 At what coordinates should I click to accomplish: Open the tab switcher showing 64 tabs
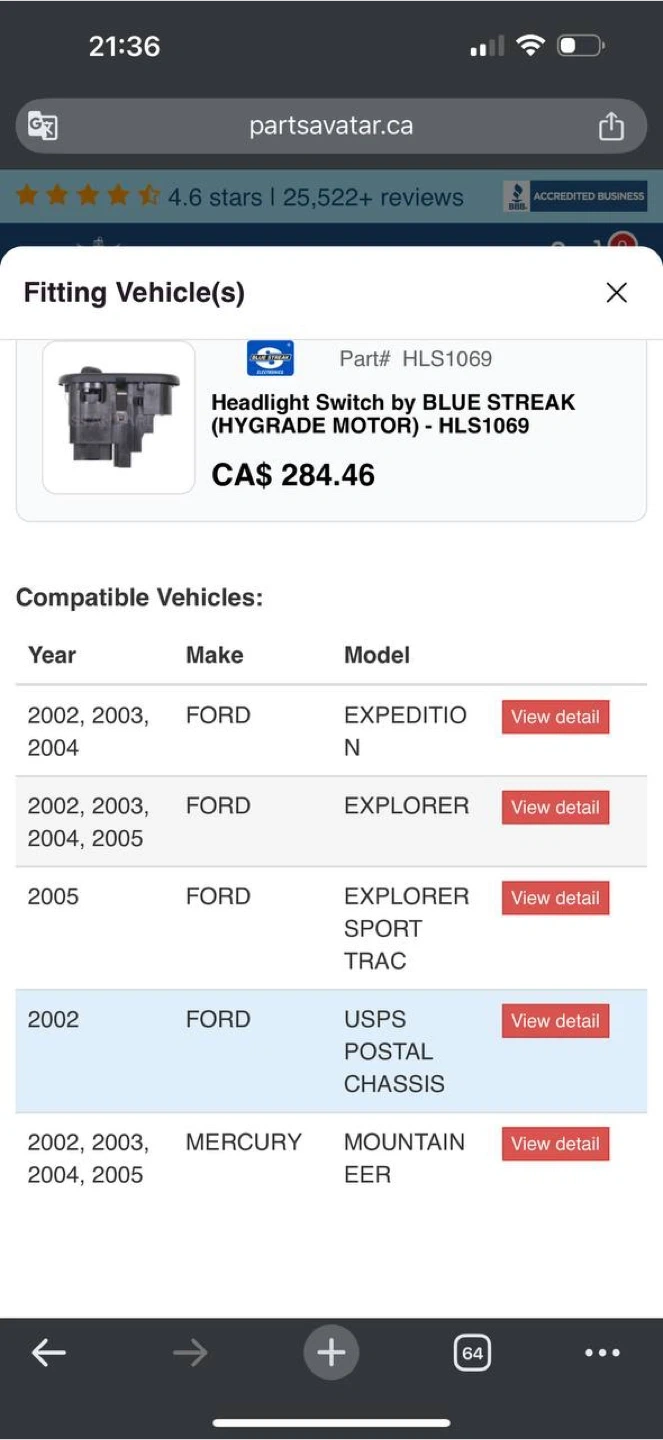click(x=472, y=1353)
